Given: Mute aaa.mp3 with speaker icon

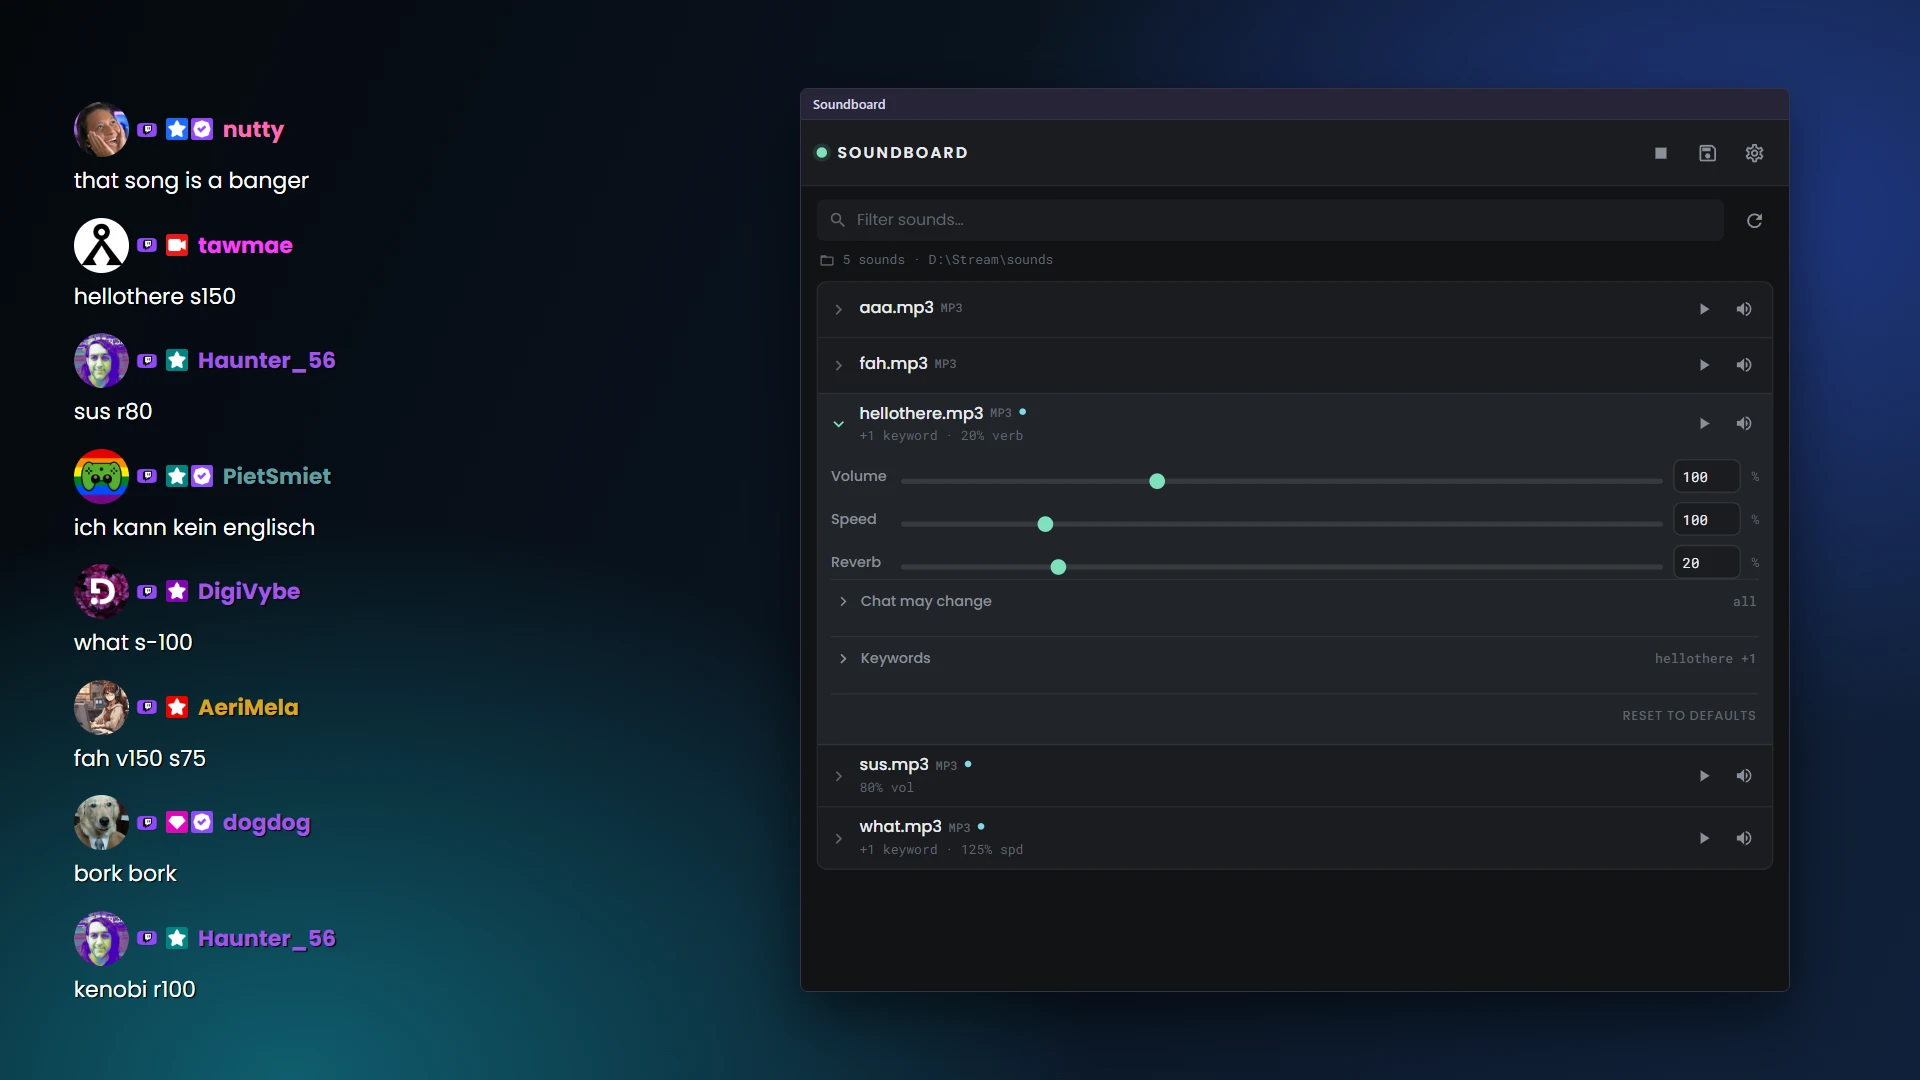Looking at the screenshot, I should 1744,309.
